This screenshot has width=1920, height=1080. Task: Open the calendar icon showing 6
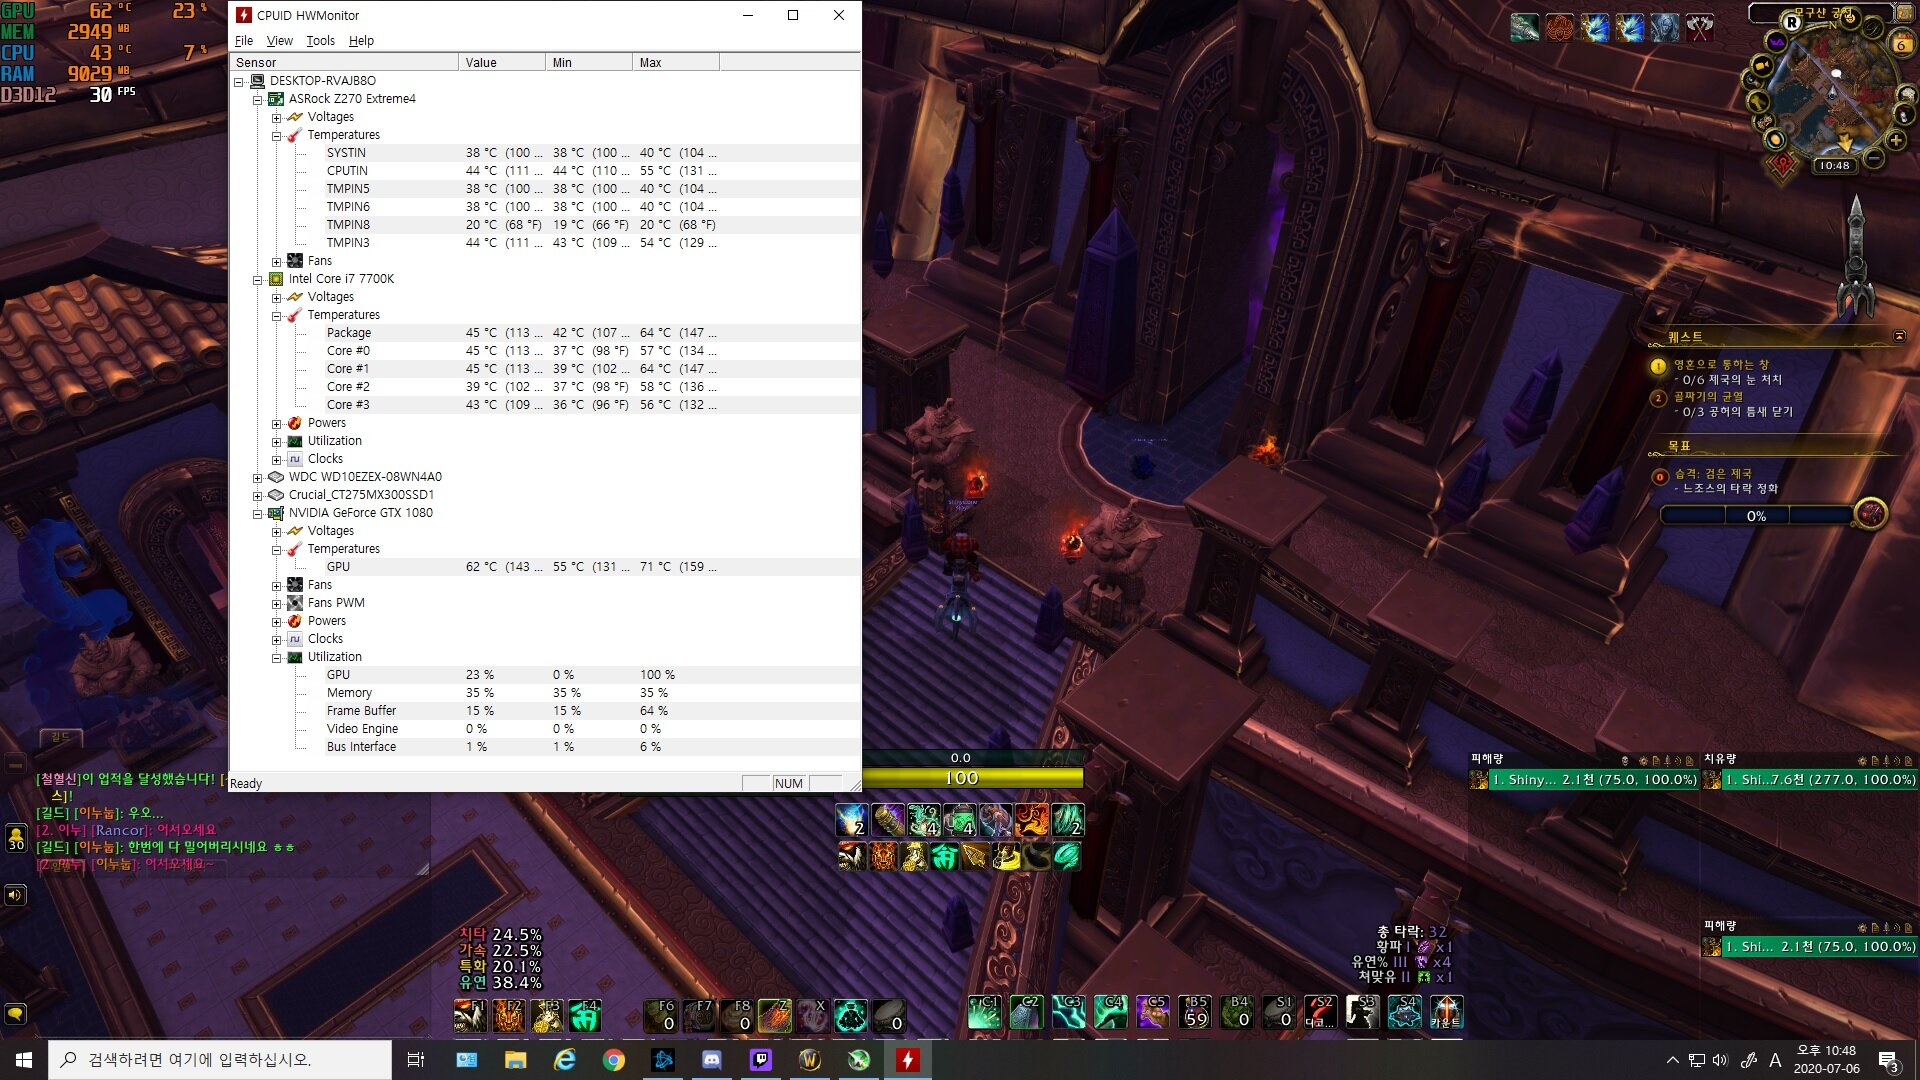(1900, 44)
